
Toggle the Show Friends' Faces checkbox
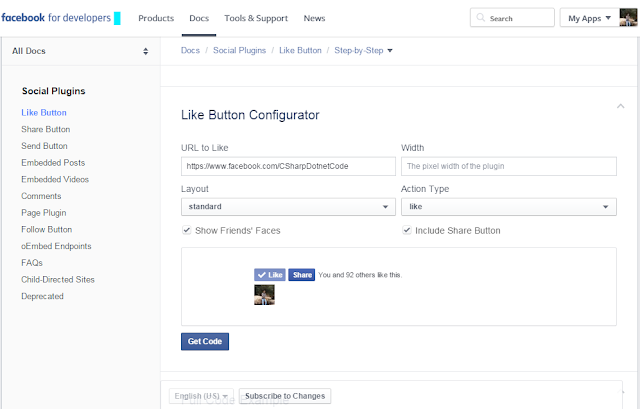pos(187,230)
